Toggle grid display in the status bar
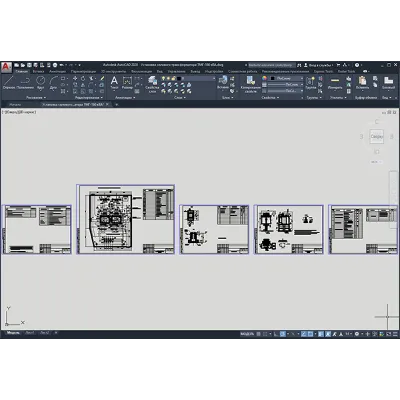Viewport: 400px width, 400px height. (259, 334)
